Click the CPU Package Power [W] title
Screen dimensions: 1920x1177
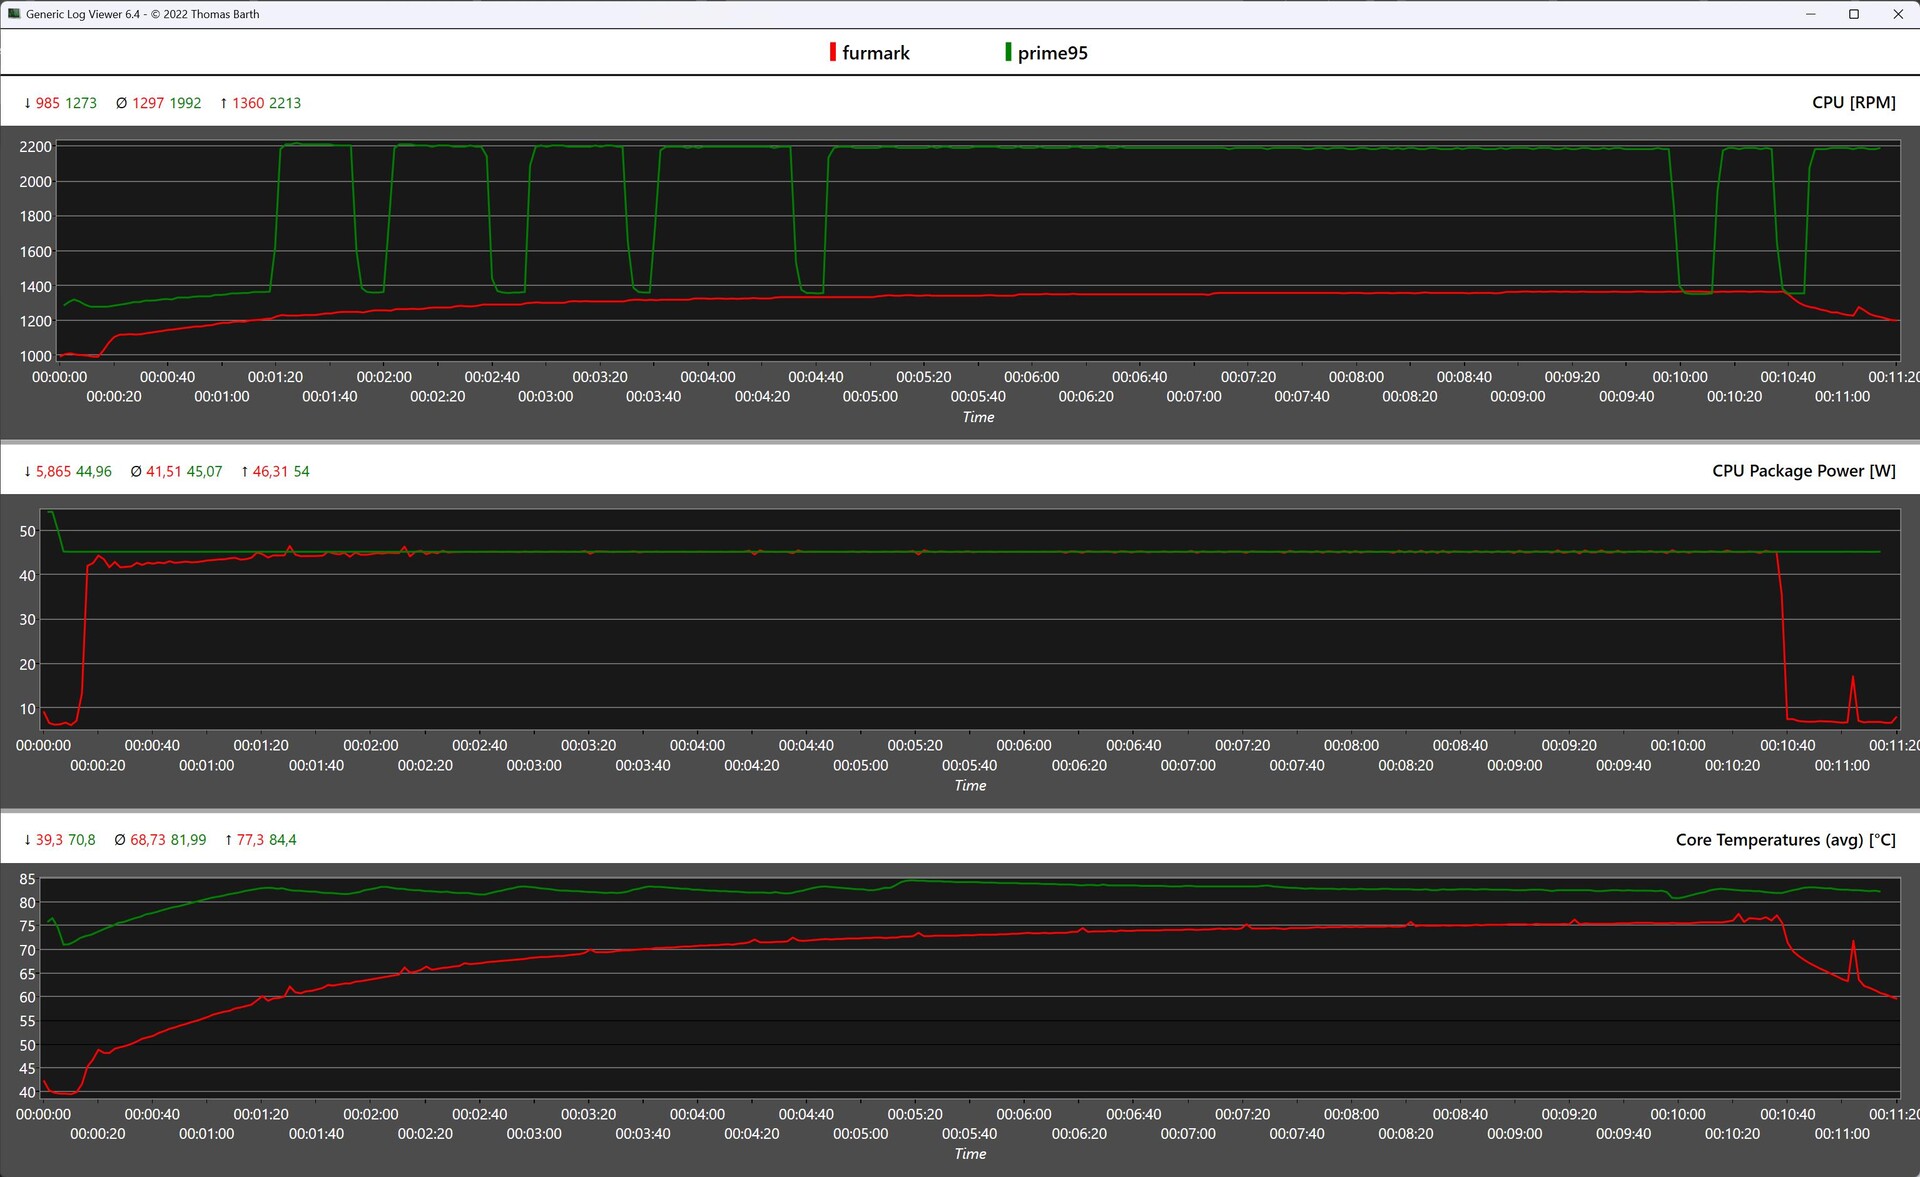pos(1803,471)
